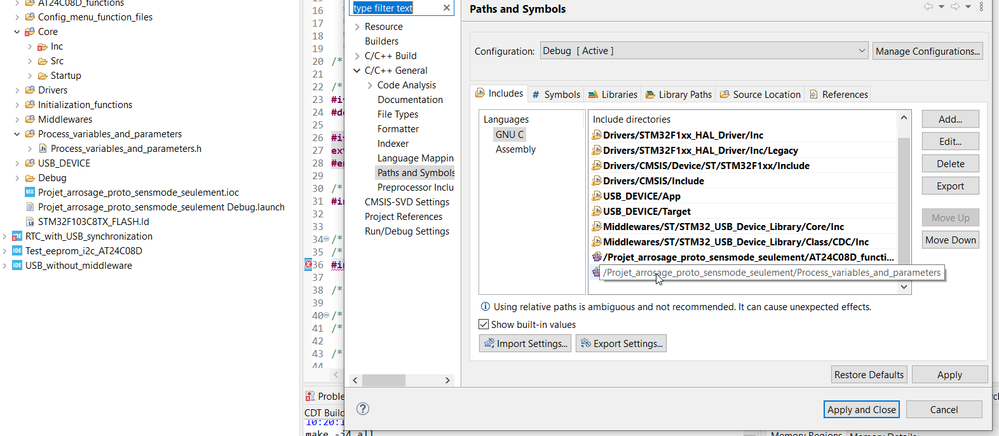The image size is (999, 436).
Task: Open the Library Paths tab
Action: (679, 94)
